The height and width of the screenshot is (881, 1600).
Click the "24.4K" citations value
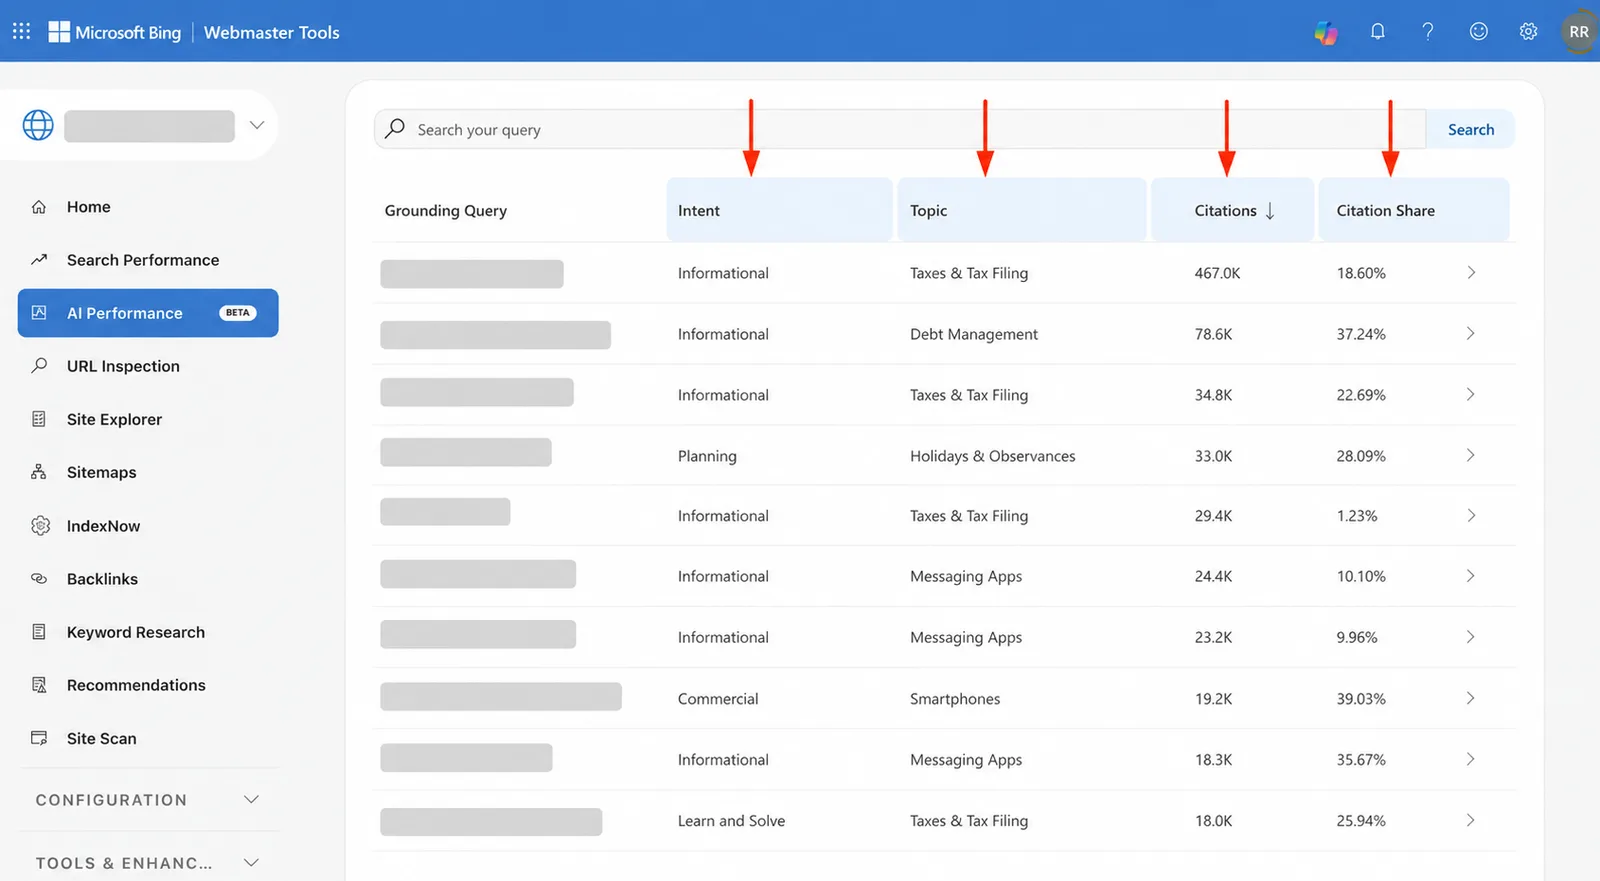(1213, 577)
